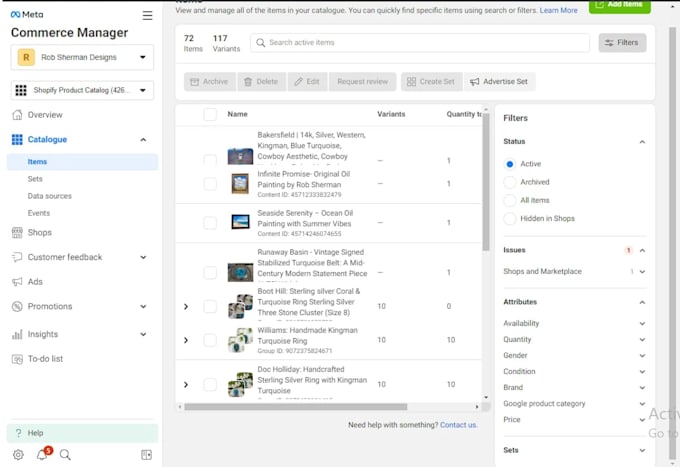Click the Delete trash button
Viewport: 680px width, 467px height.
261,82
